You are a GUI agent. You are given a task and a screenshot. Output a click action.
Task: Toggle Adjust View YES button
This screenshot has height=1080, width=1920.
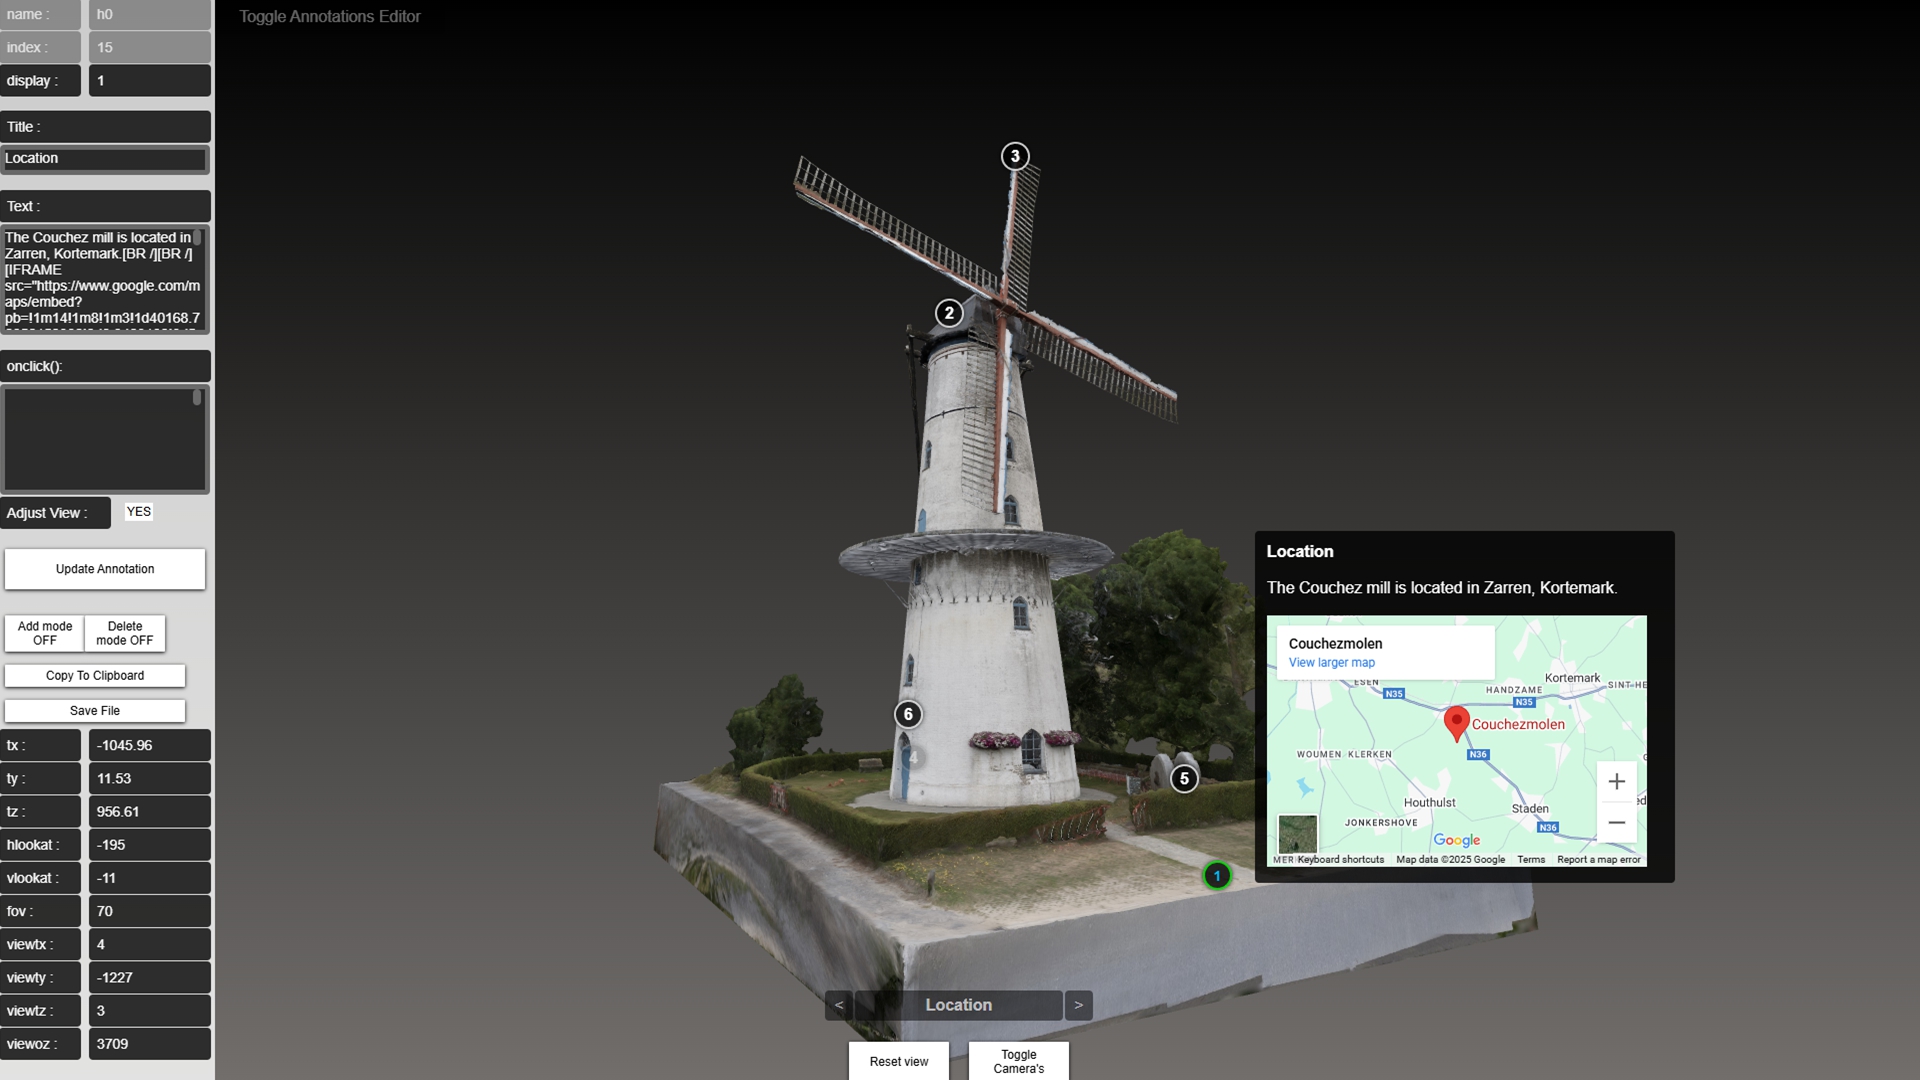(x=139, y=512)
